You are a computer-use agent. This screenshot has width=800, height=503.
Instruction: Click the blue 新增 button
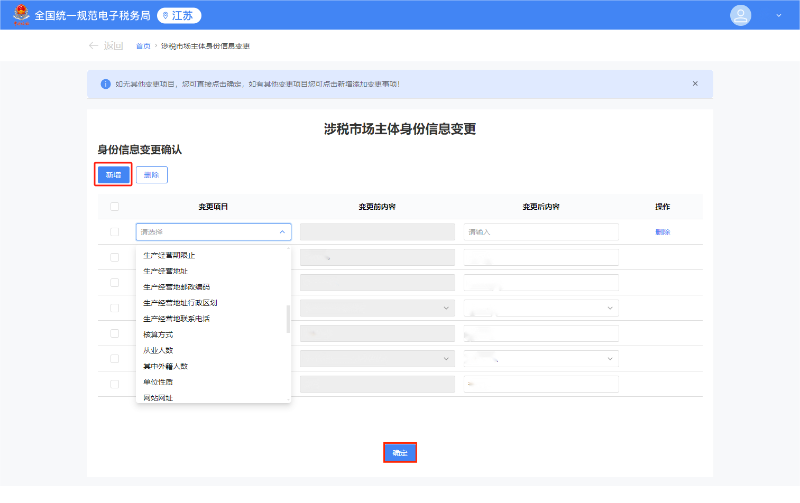tap(113, 174)
